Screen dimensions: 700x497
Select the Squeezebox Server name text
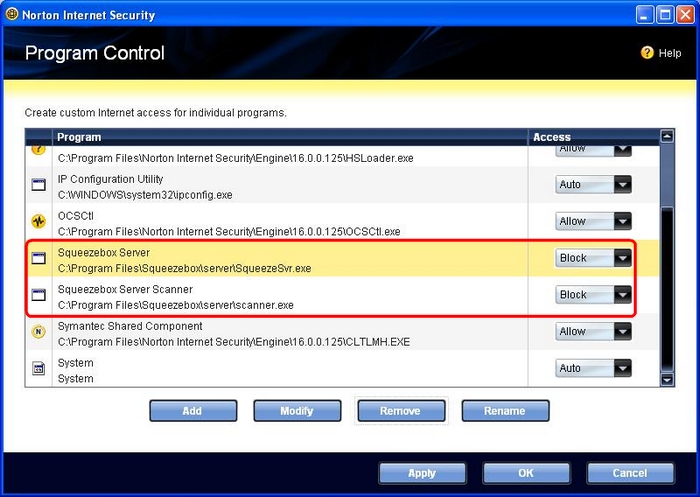(104, 253)
